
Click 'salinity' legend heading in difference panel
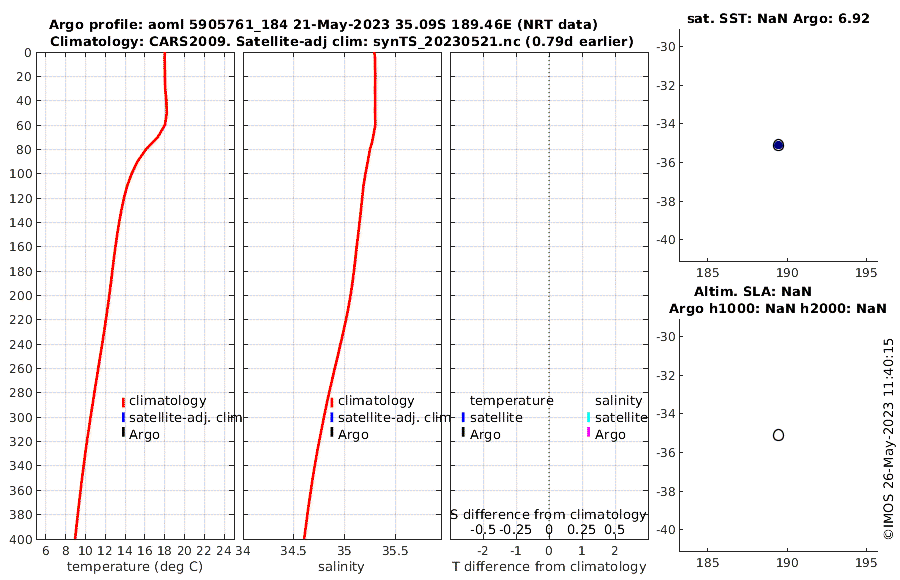click(x=618, y=401)
